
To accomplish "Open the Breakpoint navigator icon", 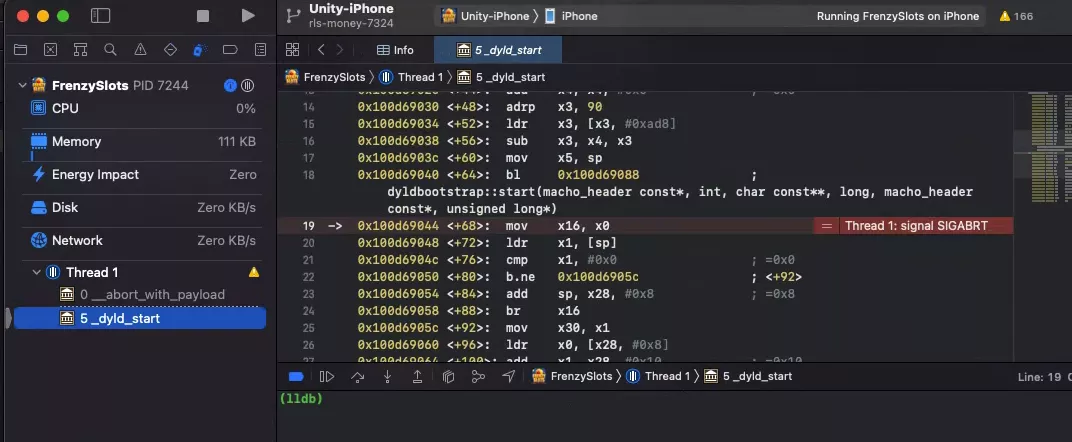I will click(230, 50).
